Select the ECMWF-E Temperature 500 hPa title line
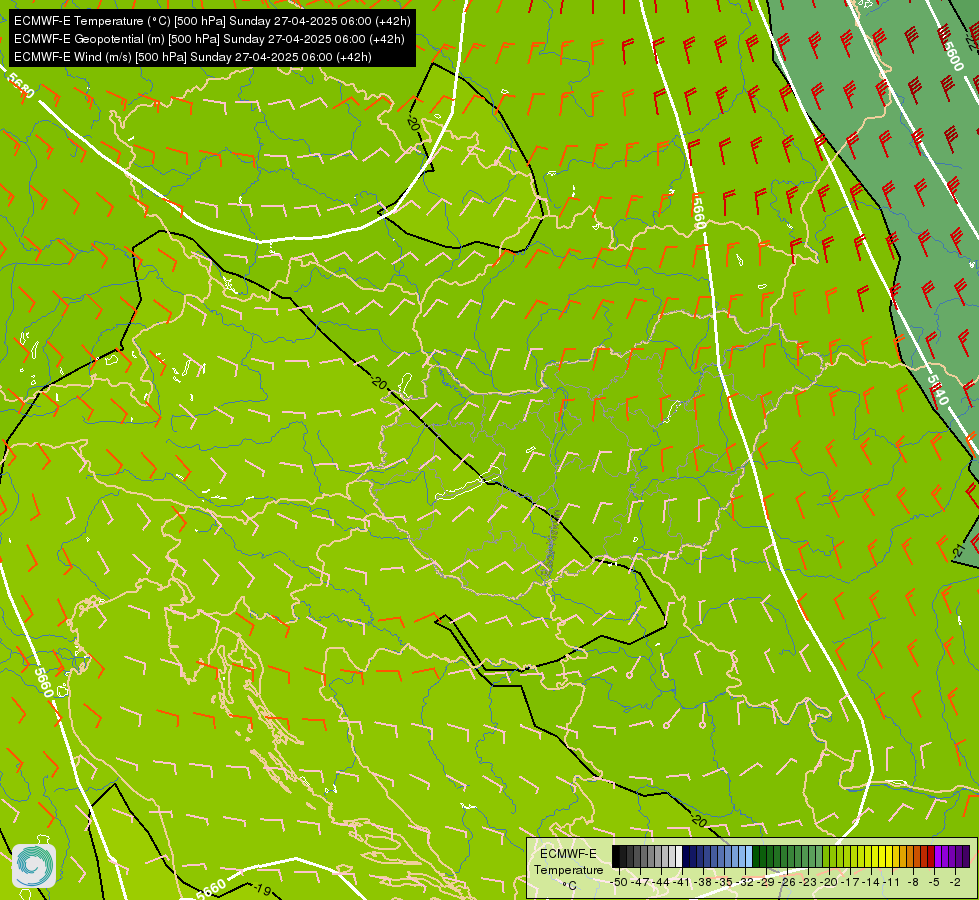 212,21
